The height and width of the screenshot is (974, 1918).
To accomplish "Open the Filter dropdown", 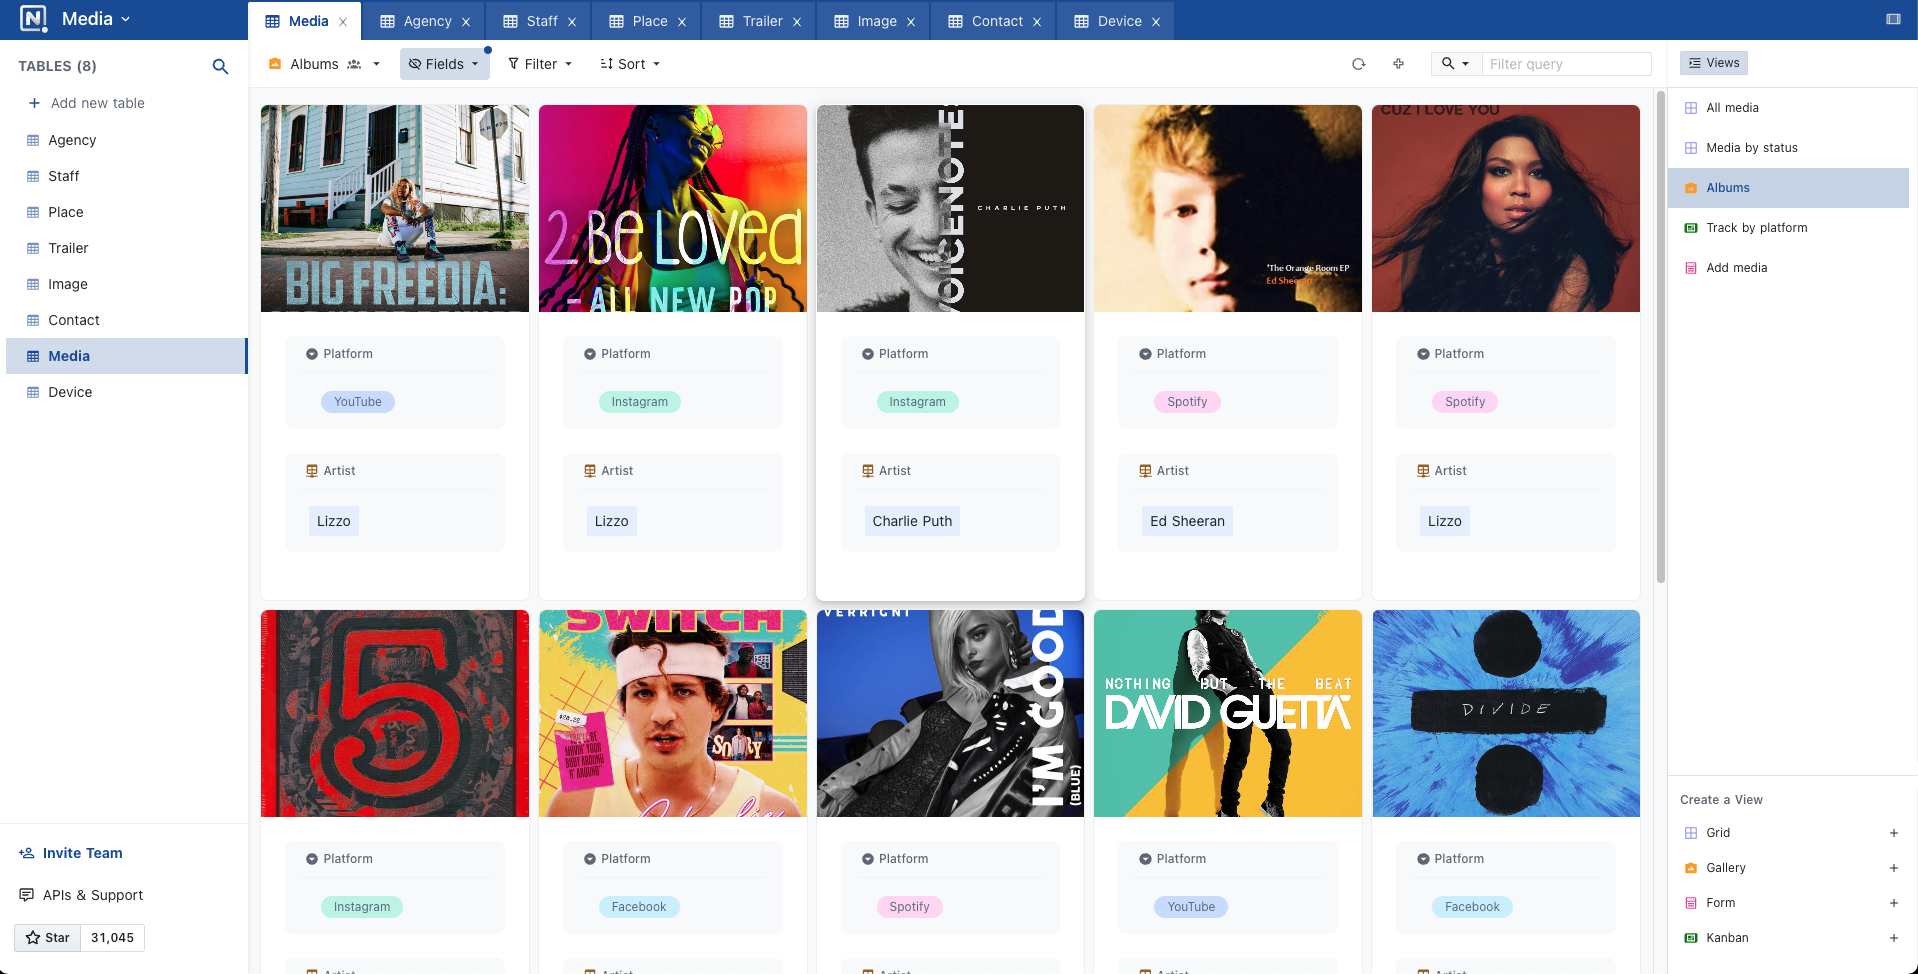I will [540, 64].
